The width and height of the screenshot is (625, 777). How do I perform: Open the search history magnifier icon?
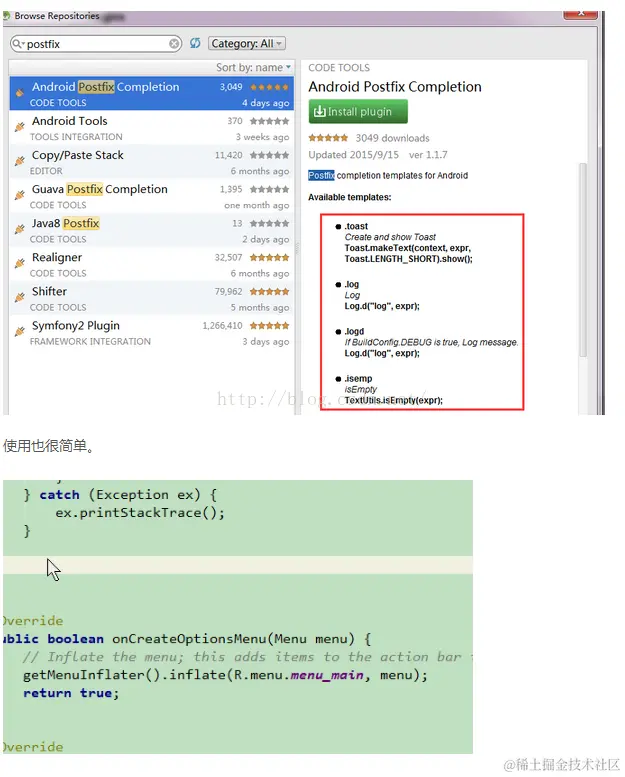point(18,44)
